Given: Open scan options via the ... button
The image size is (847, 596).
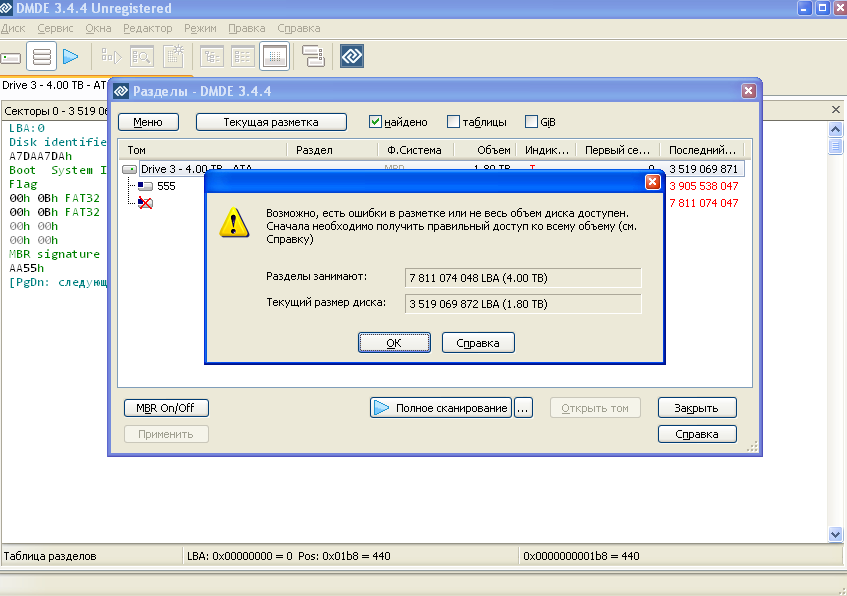Looking at the screenshot, I should click(x=523, y=407).
